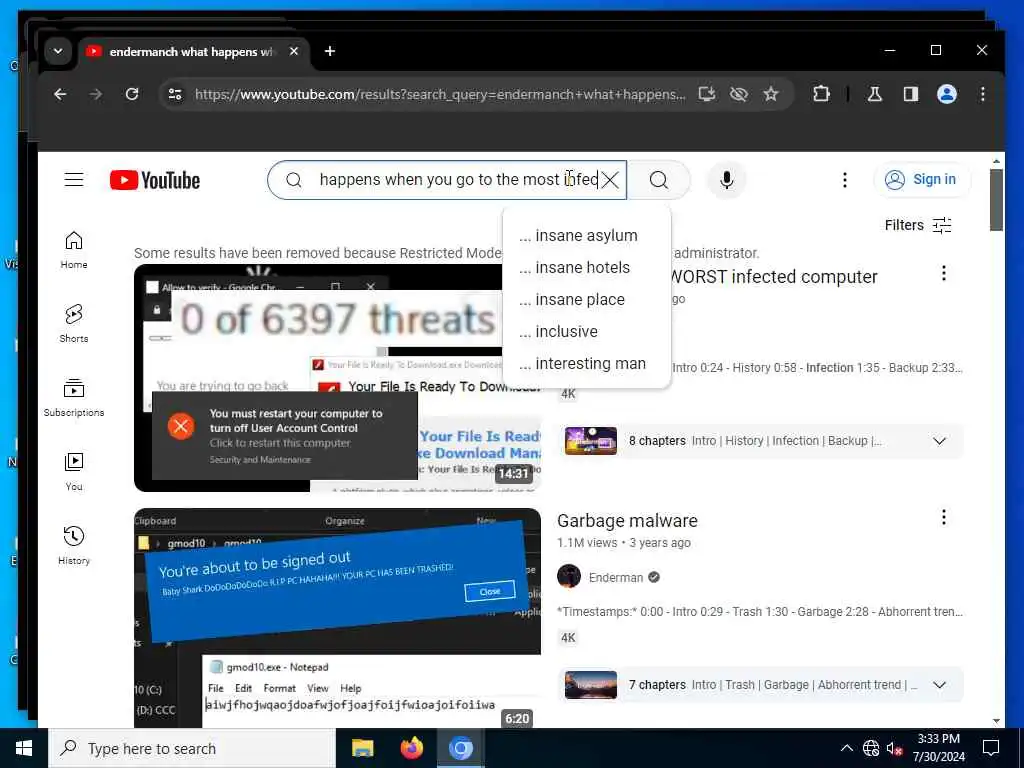Screen dimensions: 1024x768
Task: Start voice search with the microphone
Action: pyautogui.click(x=727, y=180)
